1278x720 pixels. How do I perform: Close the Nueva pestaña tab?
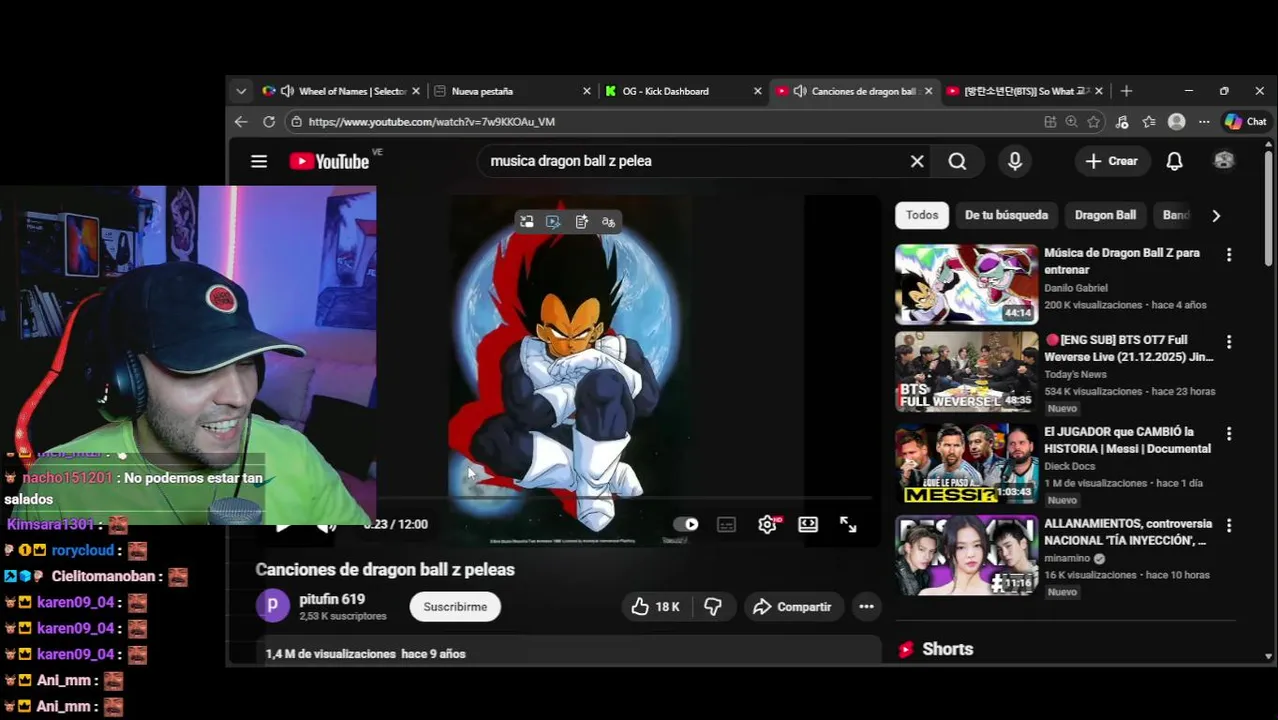[587, 91]
